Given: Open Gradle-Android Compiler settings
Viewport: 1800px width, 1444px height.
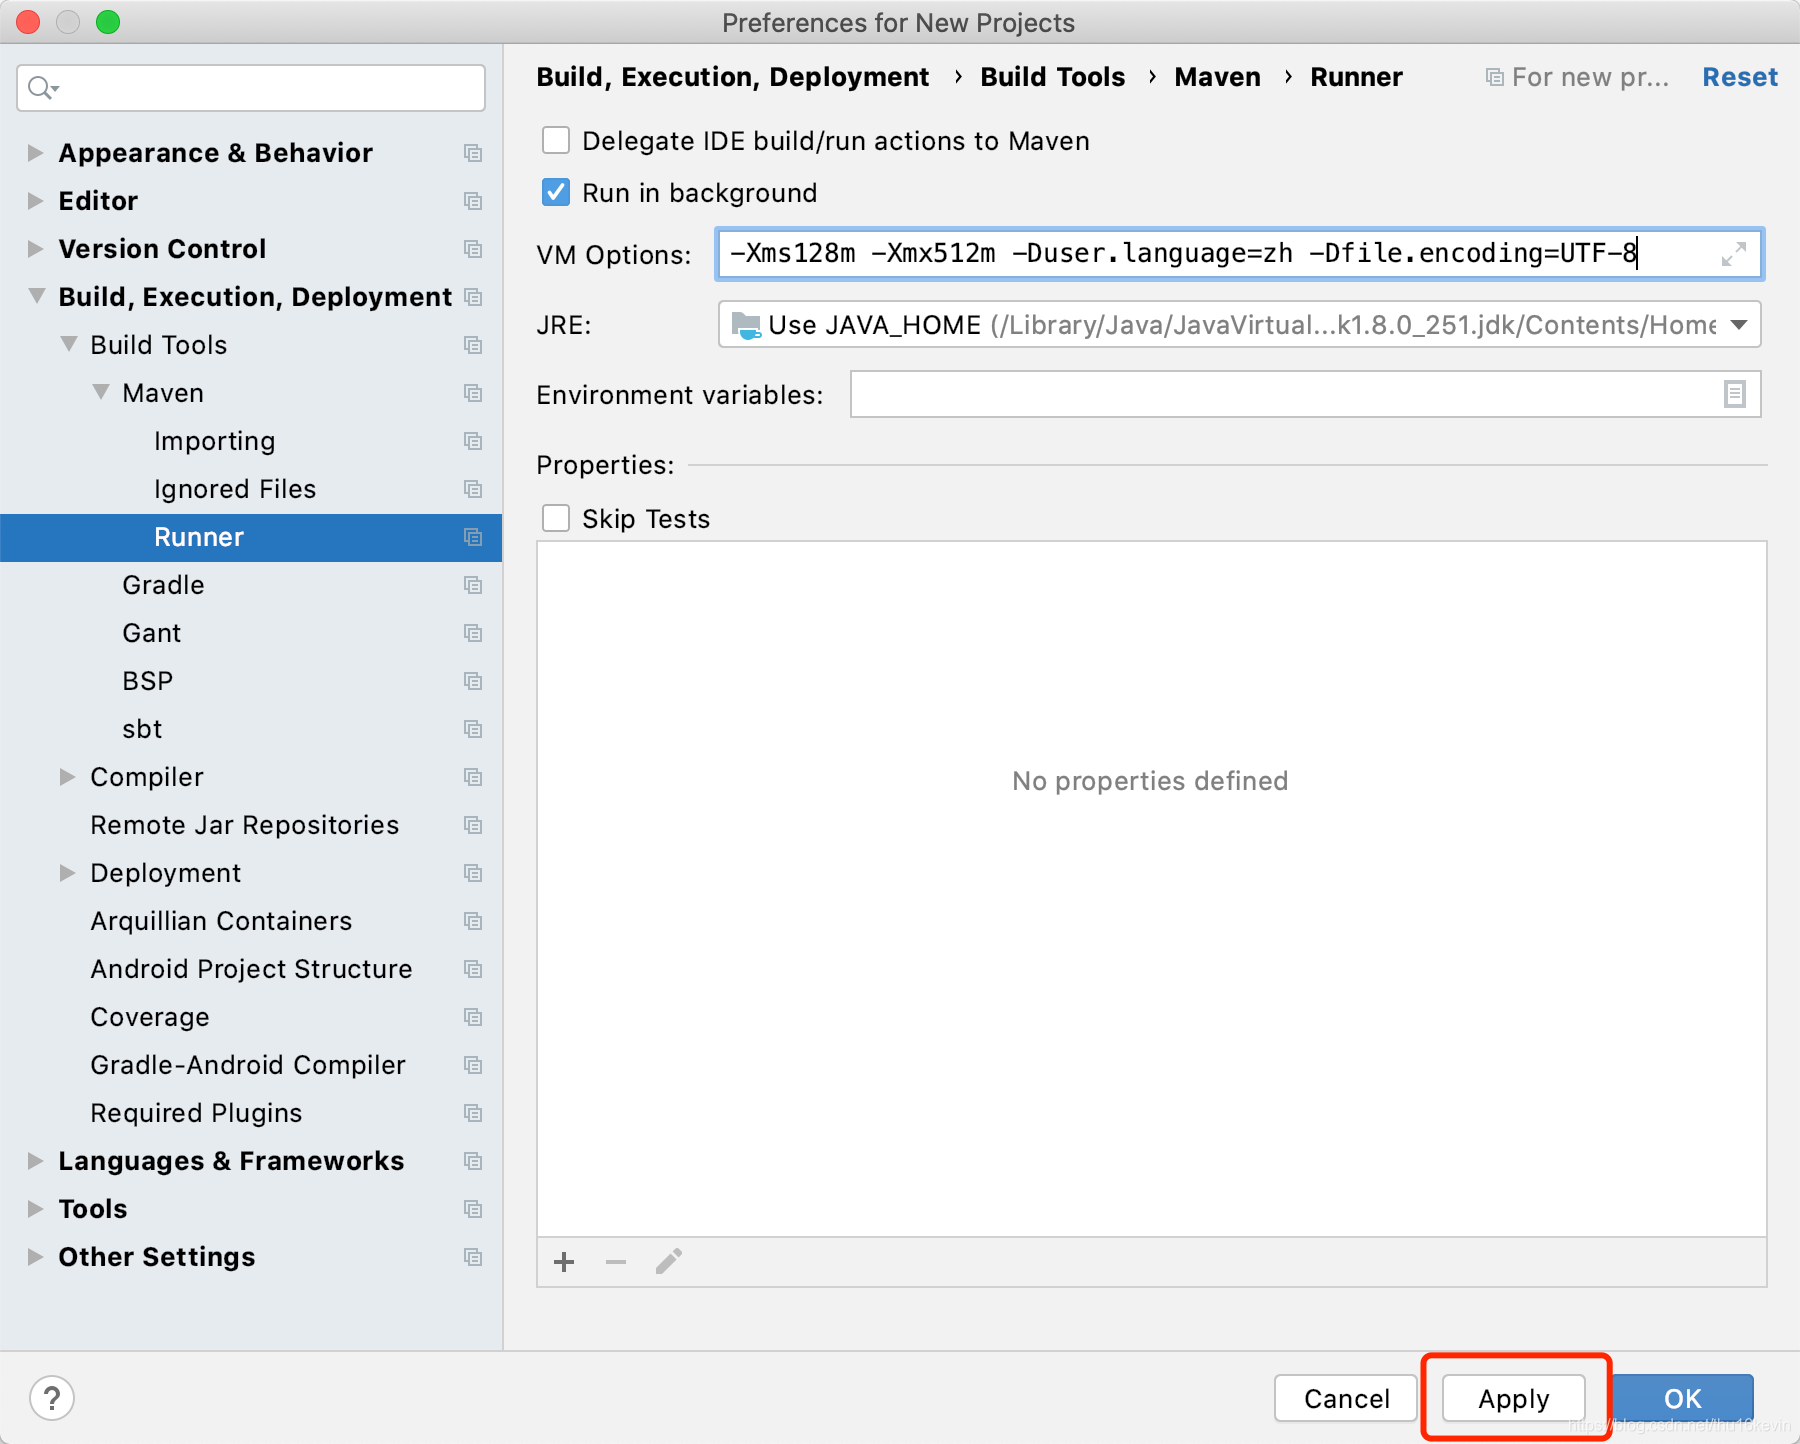Looking at the screenshot, I should [248, 1065].
